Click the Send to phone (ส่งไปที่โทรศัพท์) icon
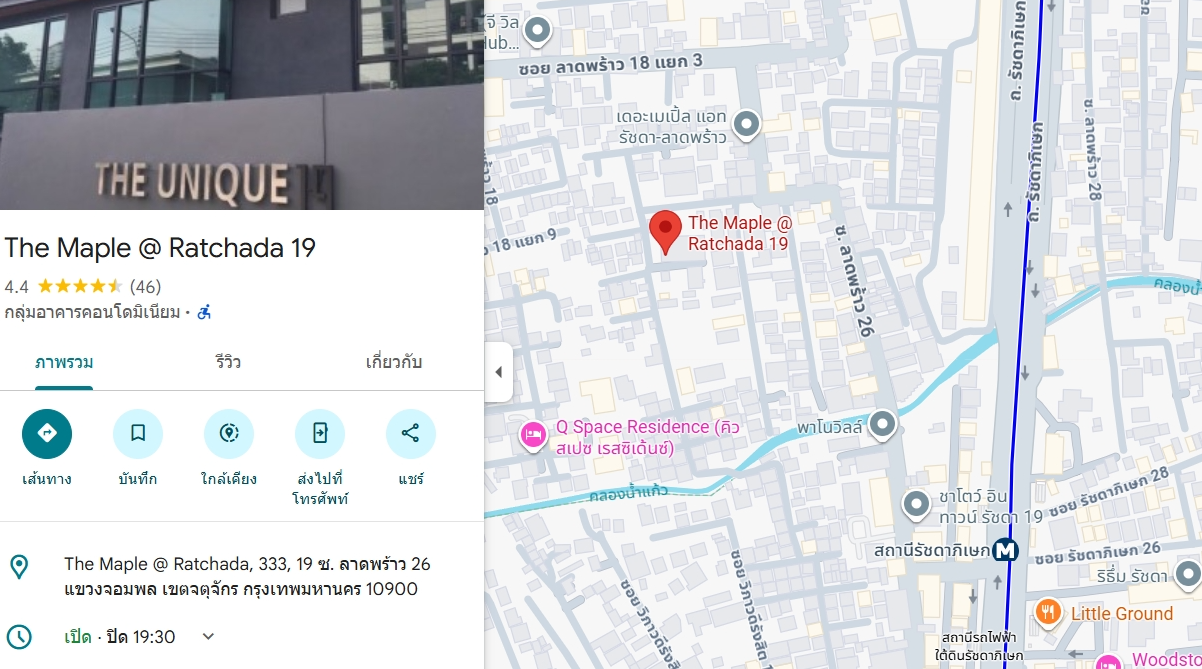The height and width of the screenshot is (669, 1202). pyautogui.click(x=320, y=433)
